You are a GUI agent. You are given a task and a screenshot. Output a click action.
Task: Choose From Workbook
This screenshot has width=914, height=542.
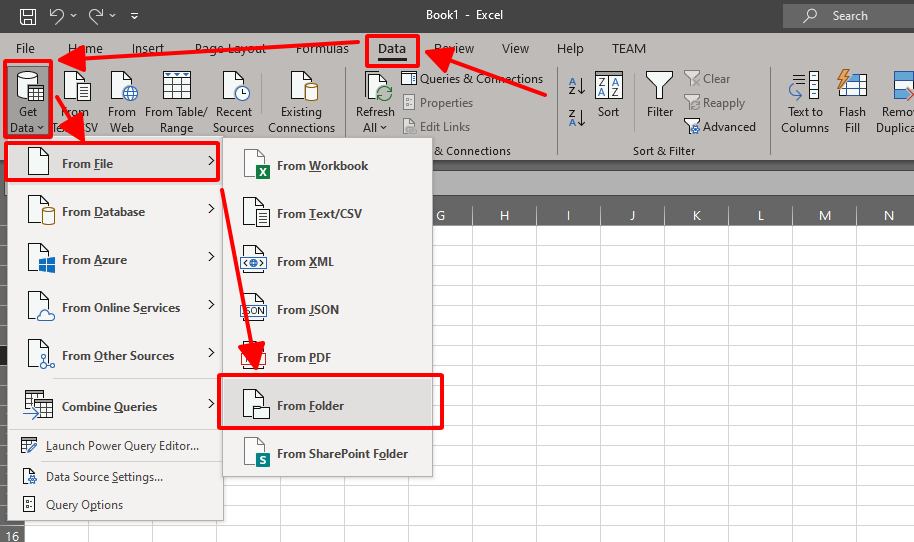pyautogui.click(x=328, y=166)
